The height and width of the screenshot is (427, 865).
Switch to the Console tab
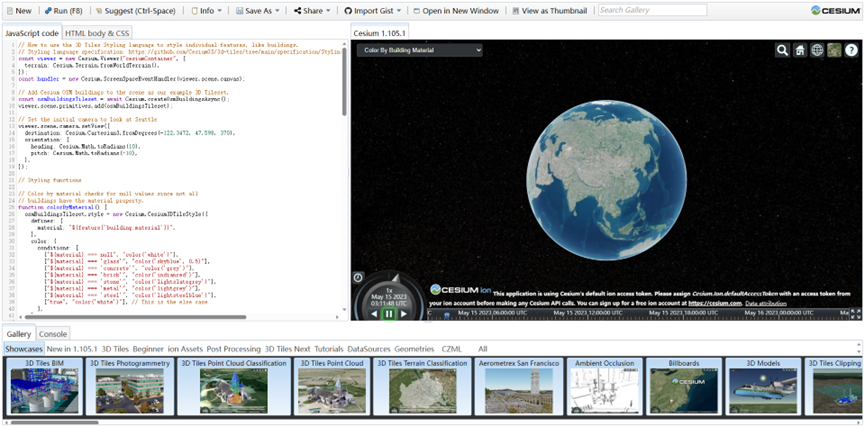click(x=54, y=334)
